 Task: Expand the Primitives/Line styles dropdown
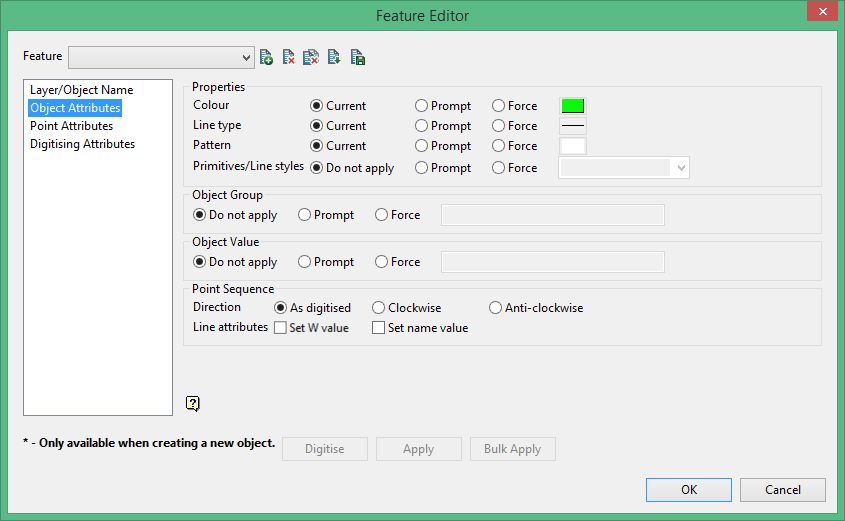pyautogui.click(x=682, y=168)
